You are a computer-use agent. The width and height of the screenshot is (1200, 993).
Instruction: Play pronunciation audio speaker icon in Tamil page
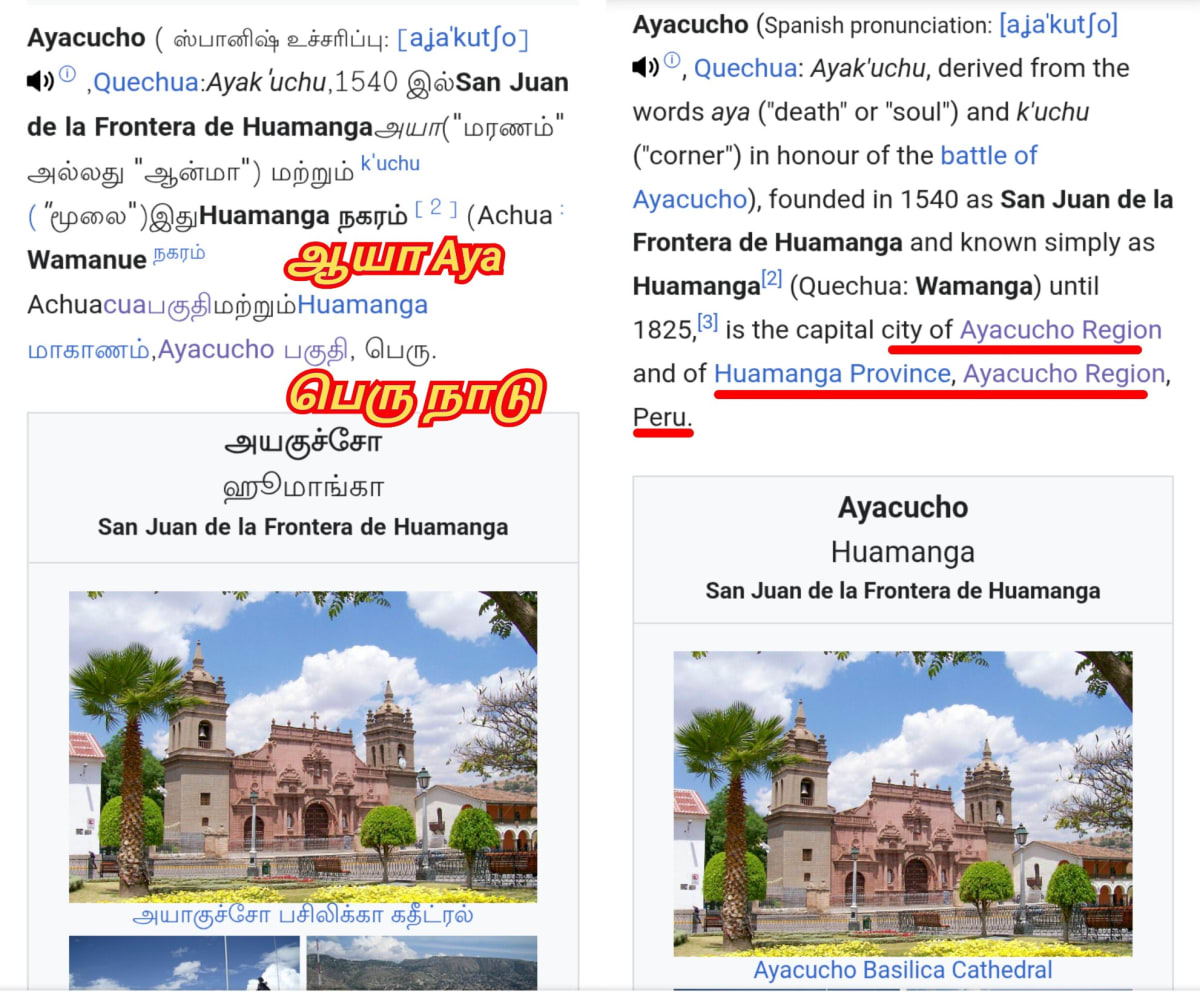40,82
